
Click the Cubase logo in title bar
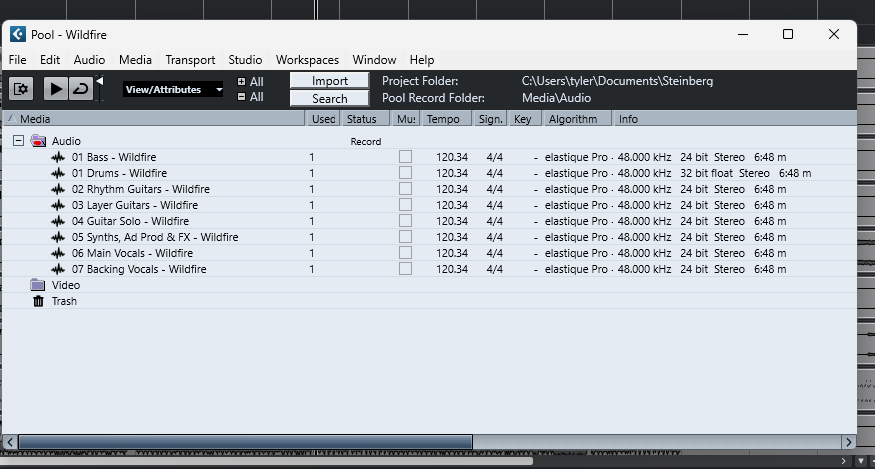click(18, 35)
